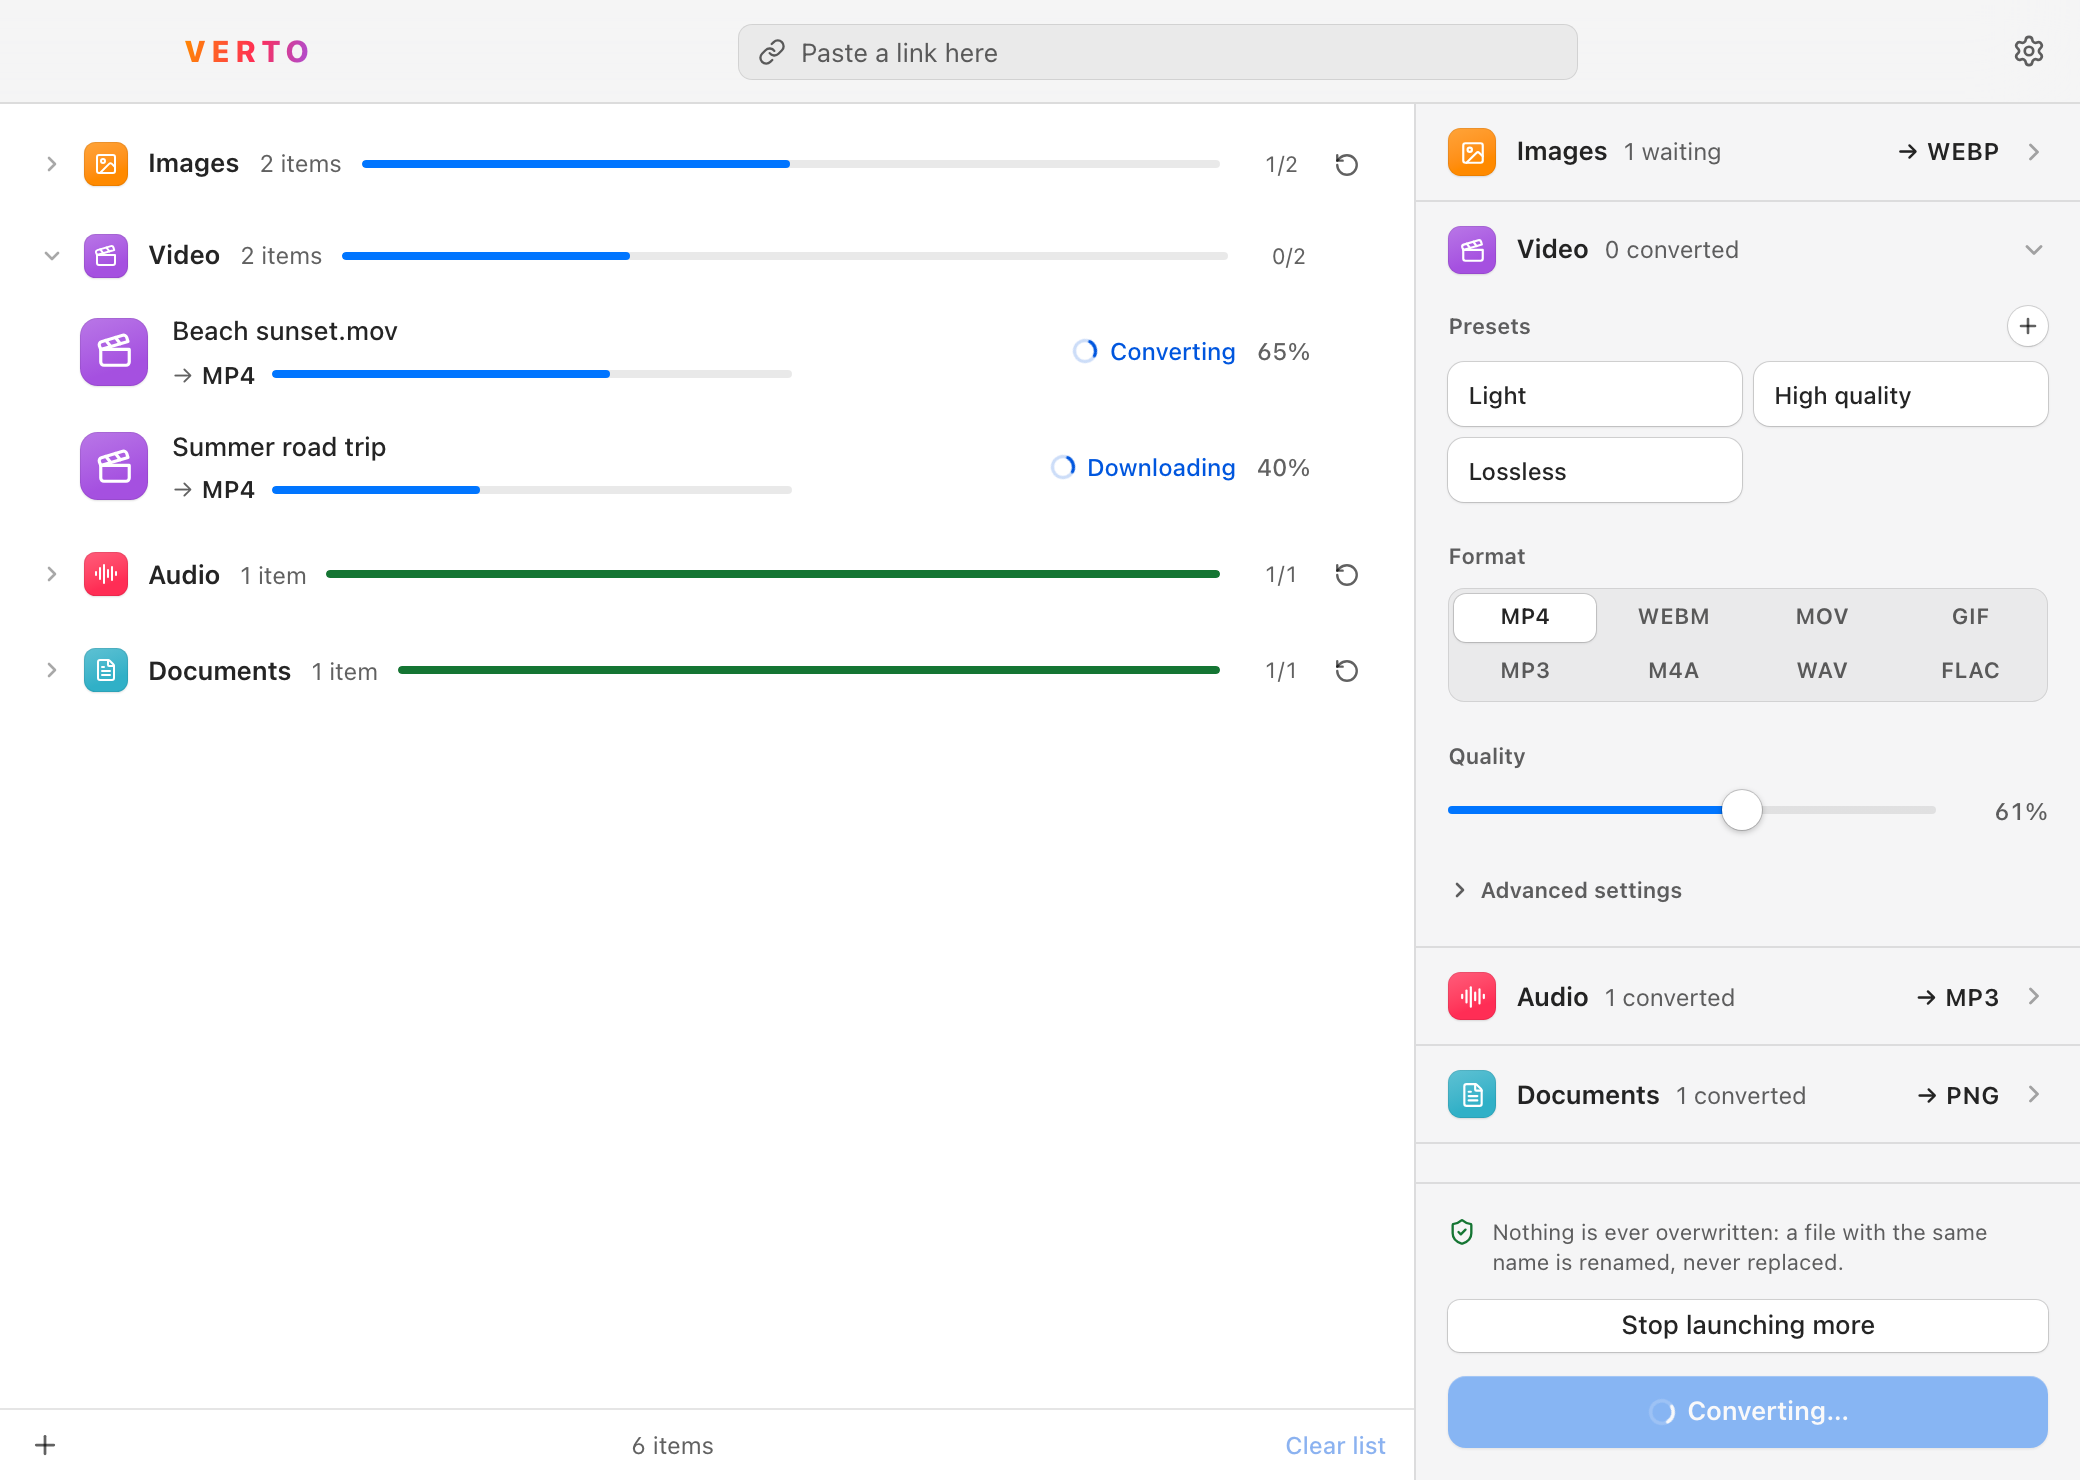
Task: Select the M4A format
Action: click(x=1674, y=671)
